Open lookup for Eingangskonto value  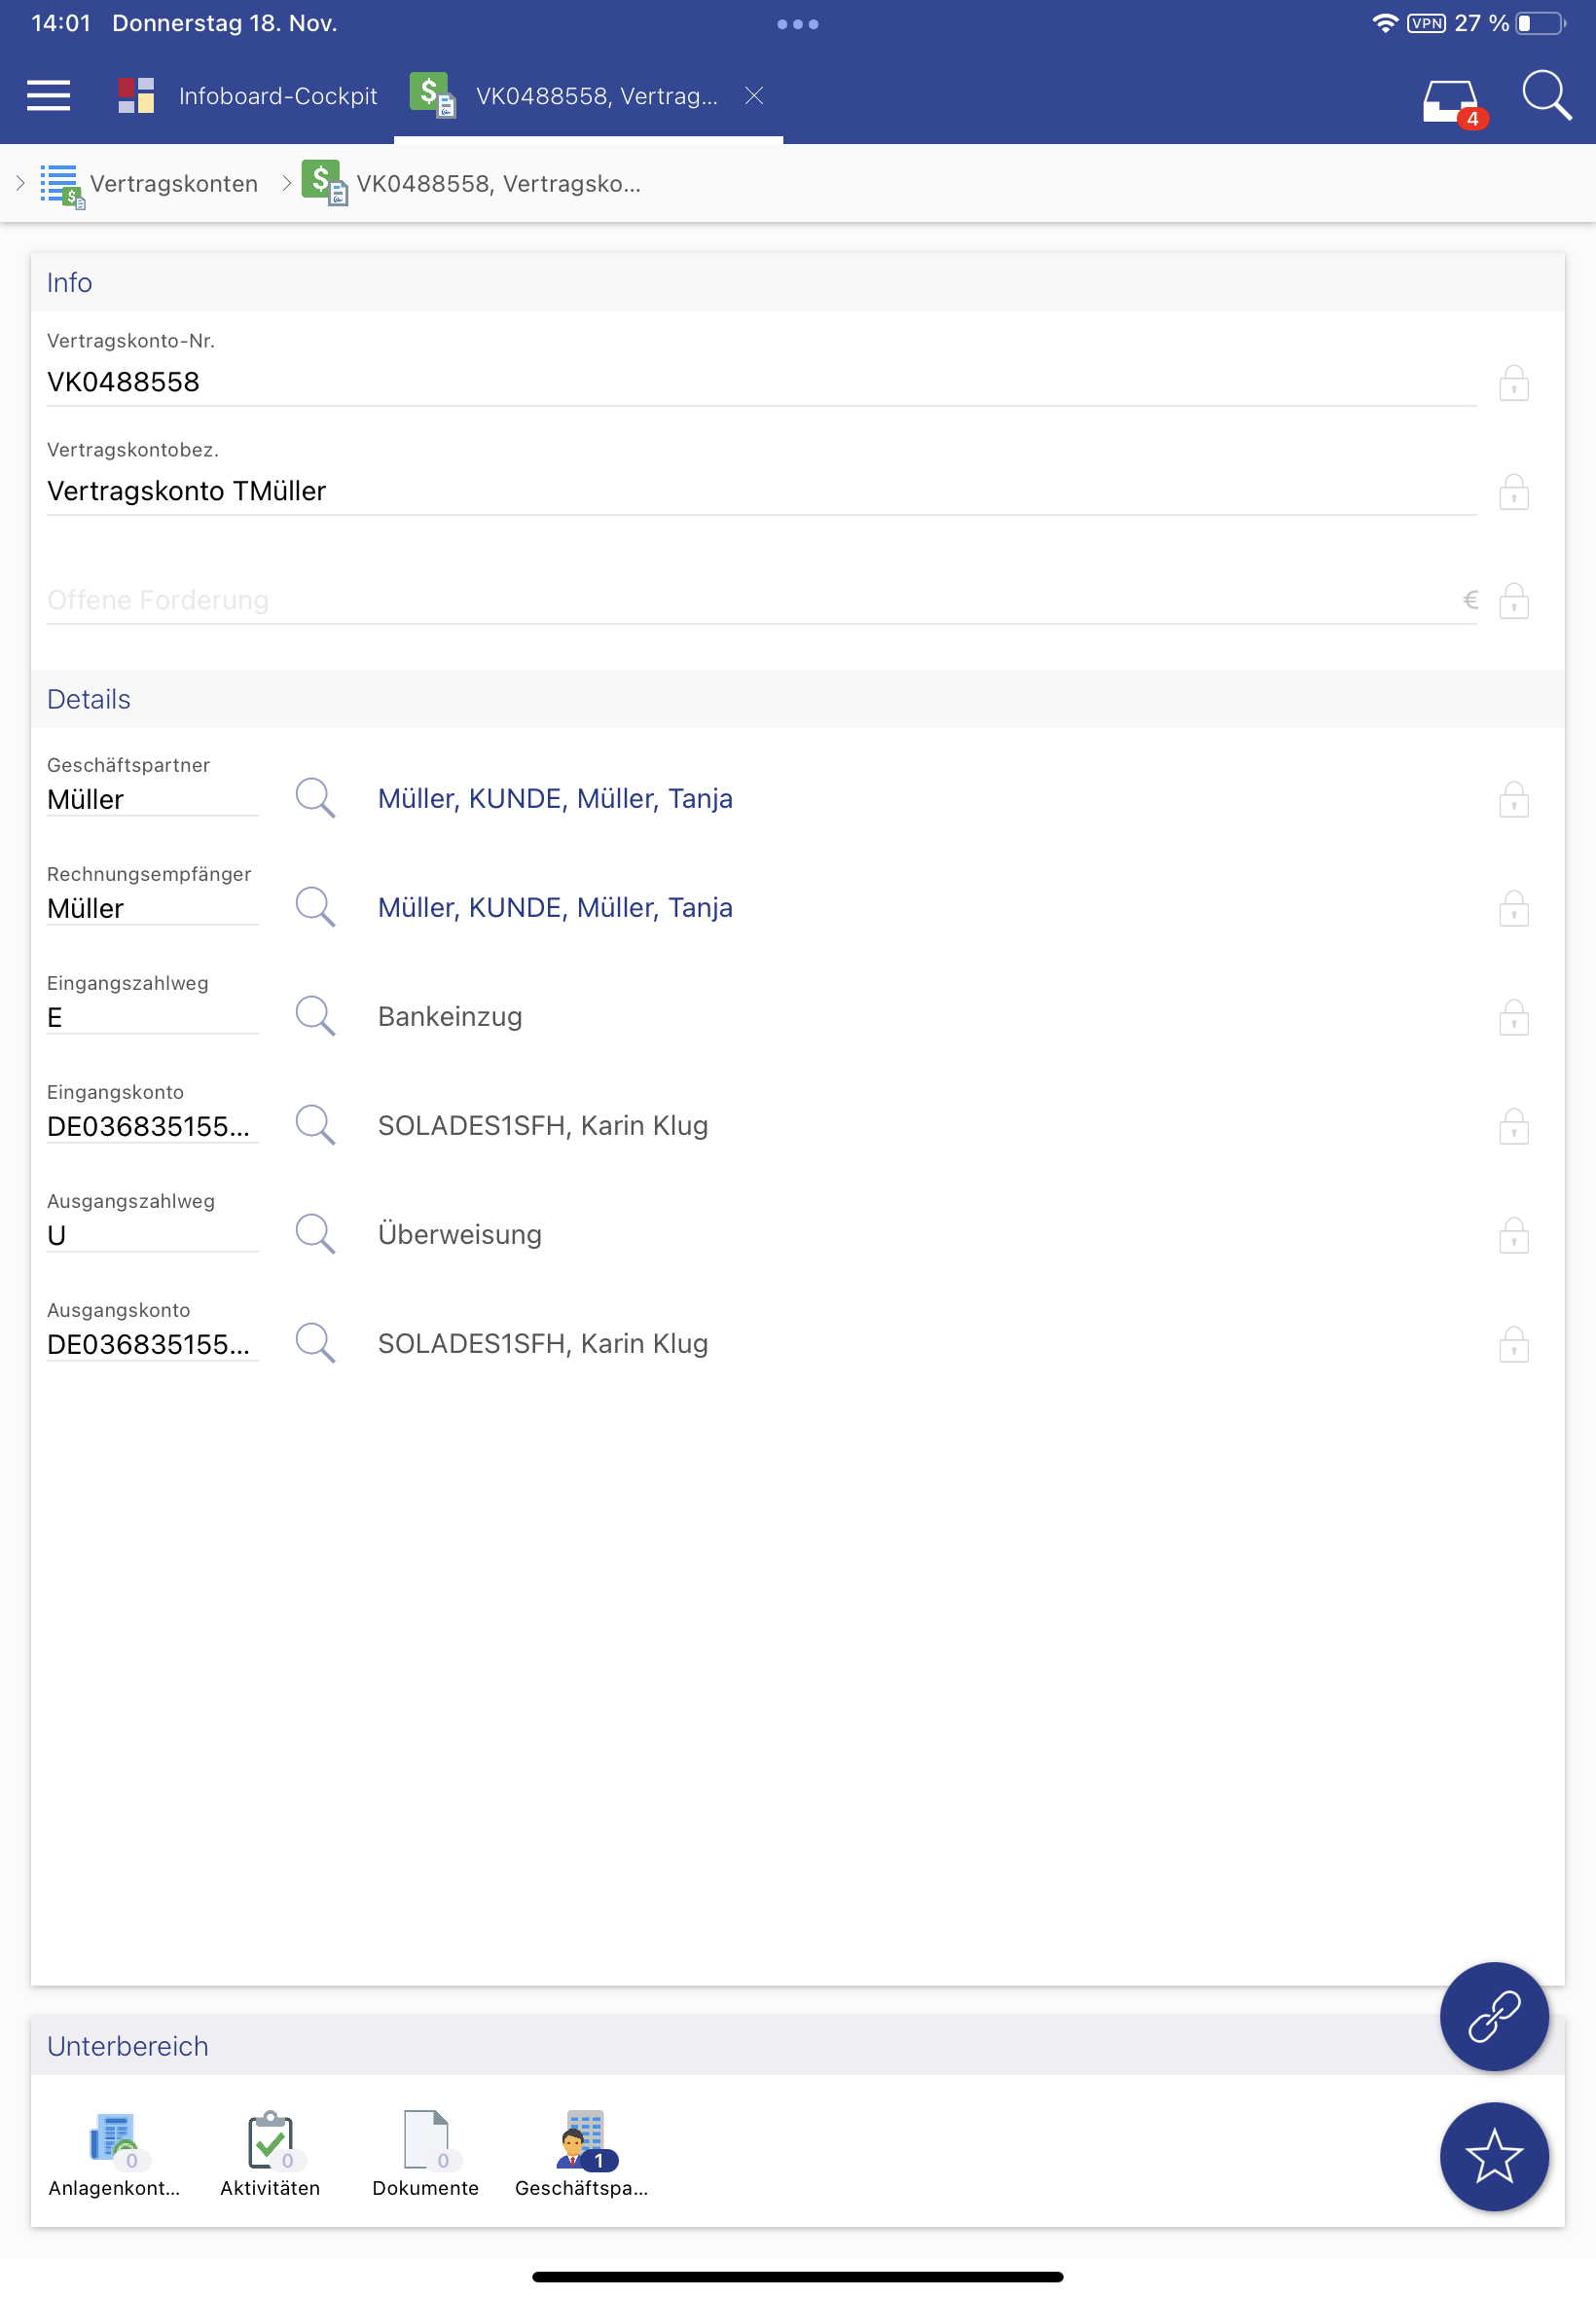(x=315, y=1125)
